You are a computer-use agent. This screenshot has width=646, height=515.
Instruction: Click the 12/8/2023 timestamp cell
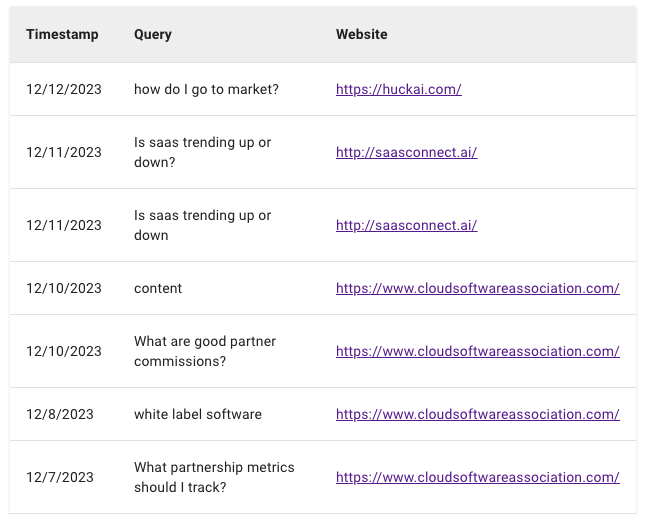click(x=60, y=414)
